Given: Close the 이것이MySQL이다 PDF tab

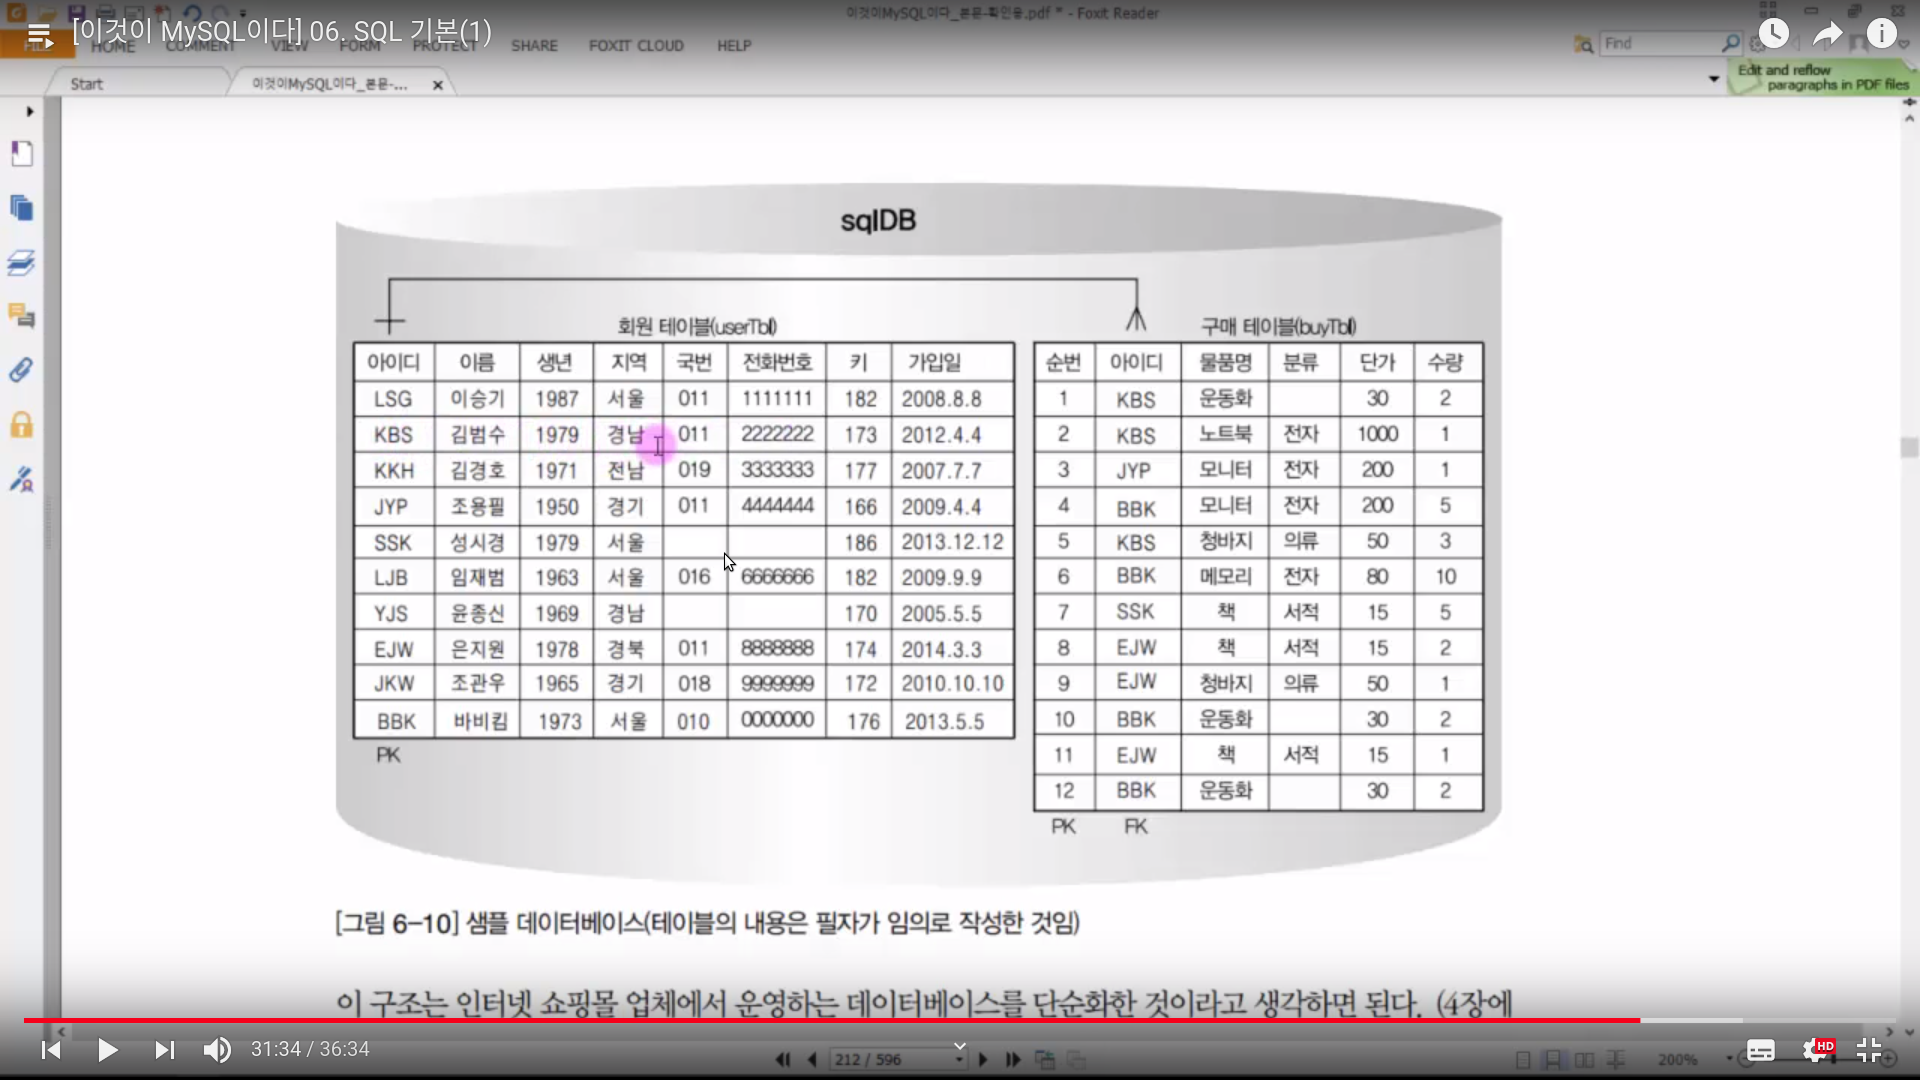Looking at the screenshot, I should pyautogui.click(x=437, y=85).
